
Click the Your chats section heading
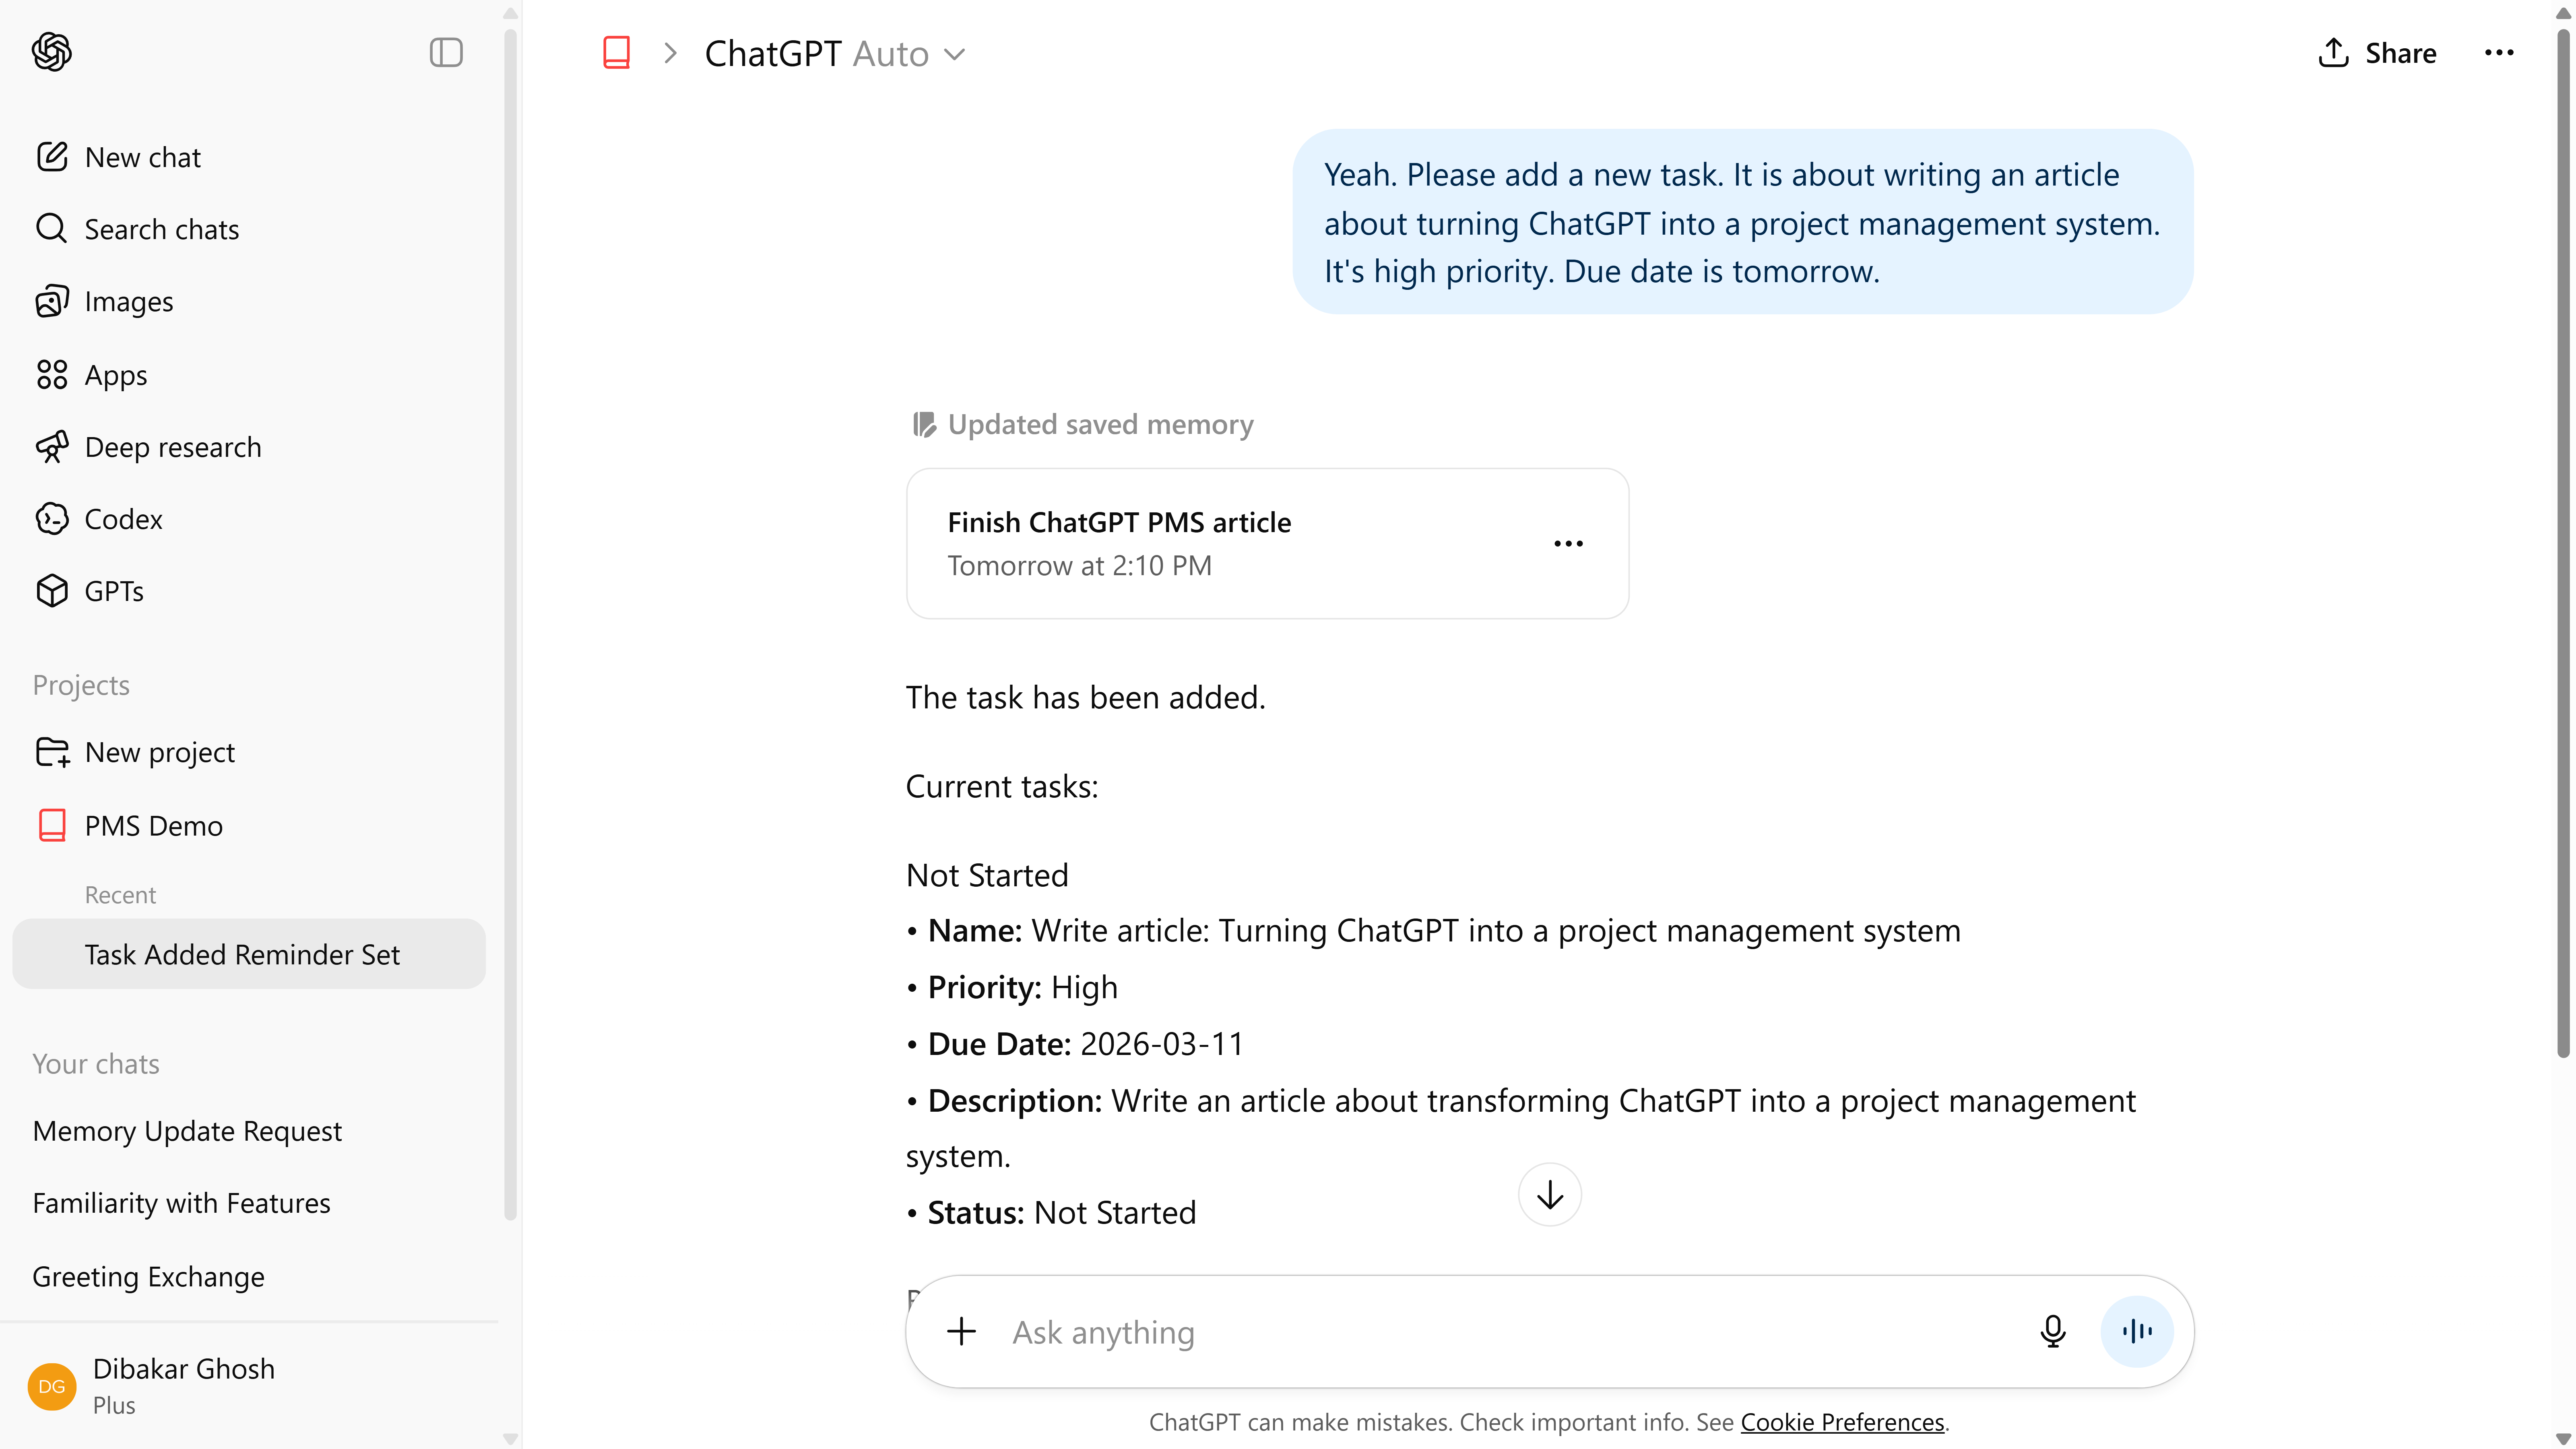96,1064
